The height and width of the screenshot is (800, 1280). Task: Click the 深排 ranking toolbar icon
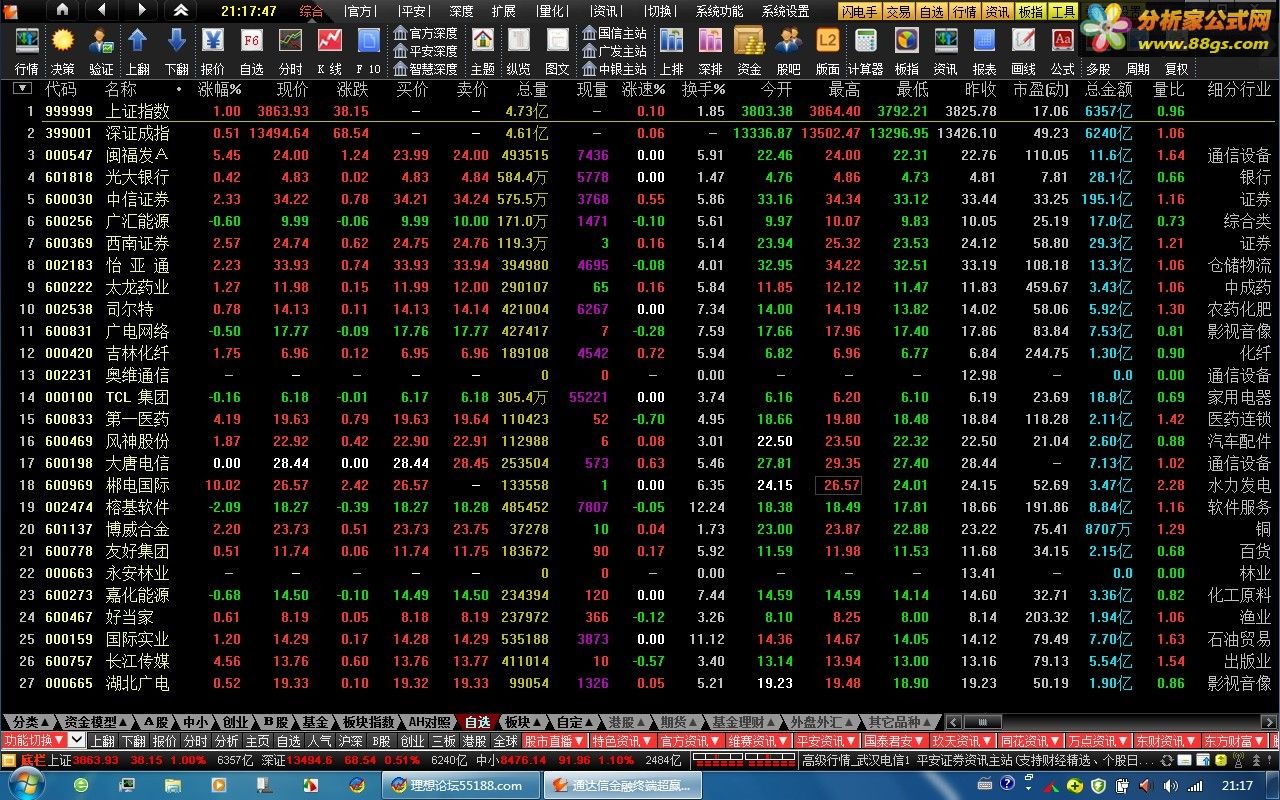[x=710, y=50]
